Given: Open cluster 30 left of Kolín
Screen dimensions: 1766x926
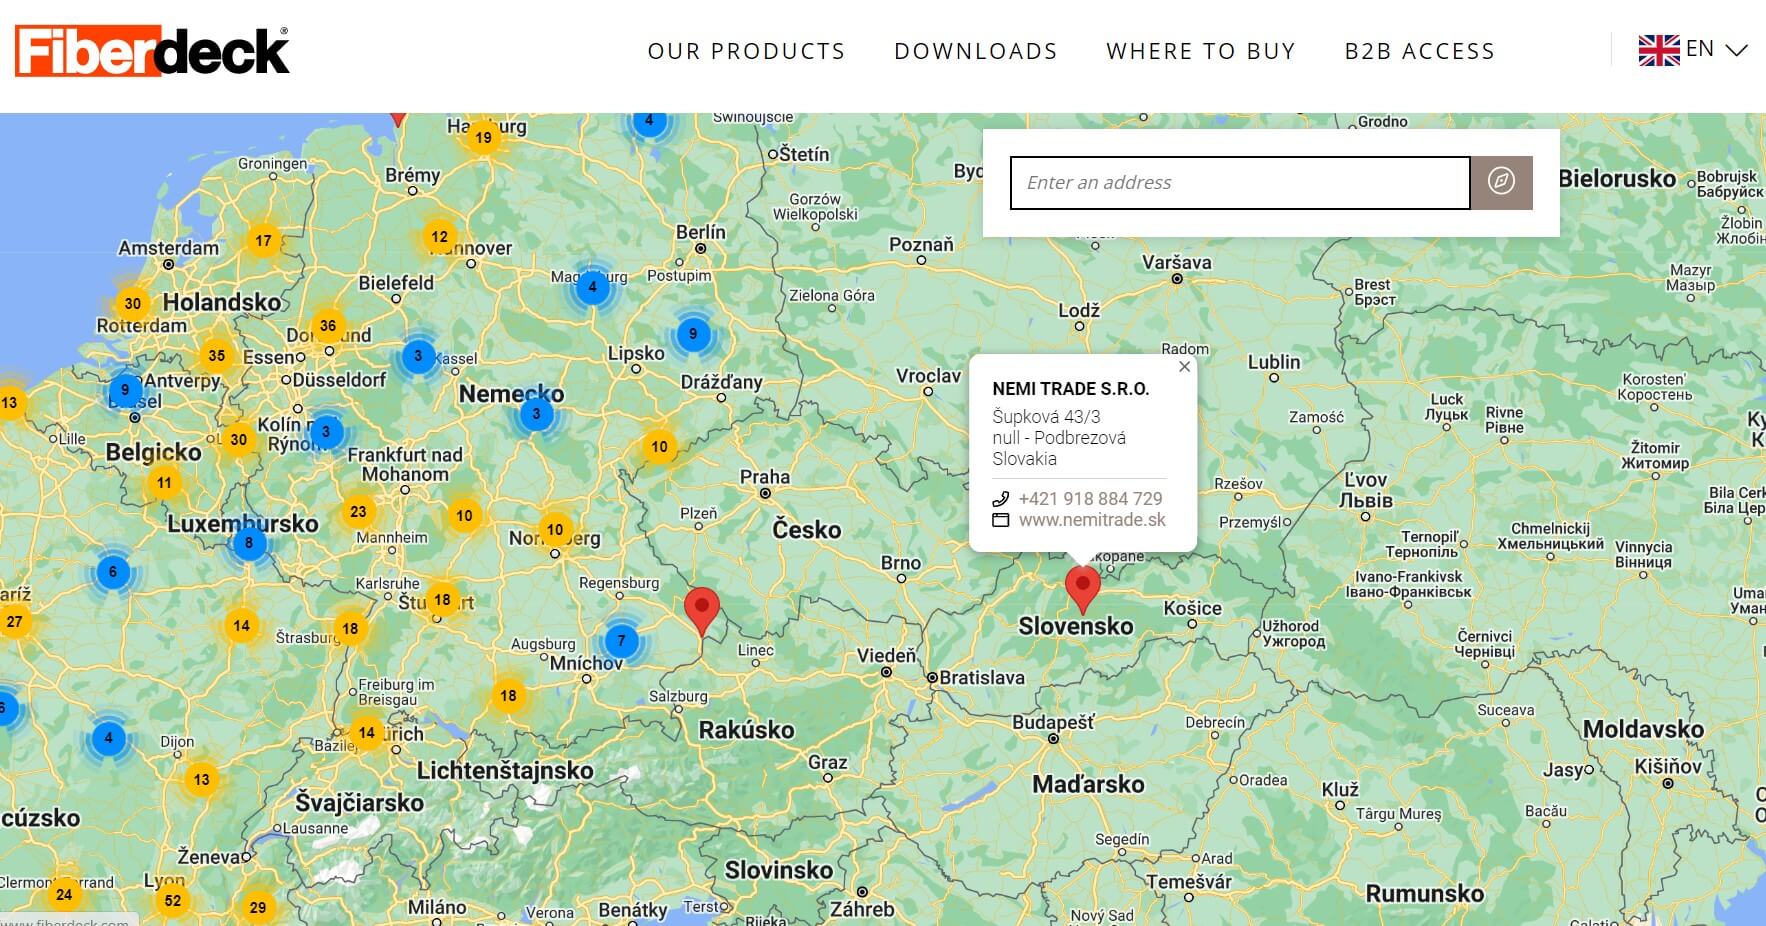Looking at the screenshot, I should [x=238, y=439].
